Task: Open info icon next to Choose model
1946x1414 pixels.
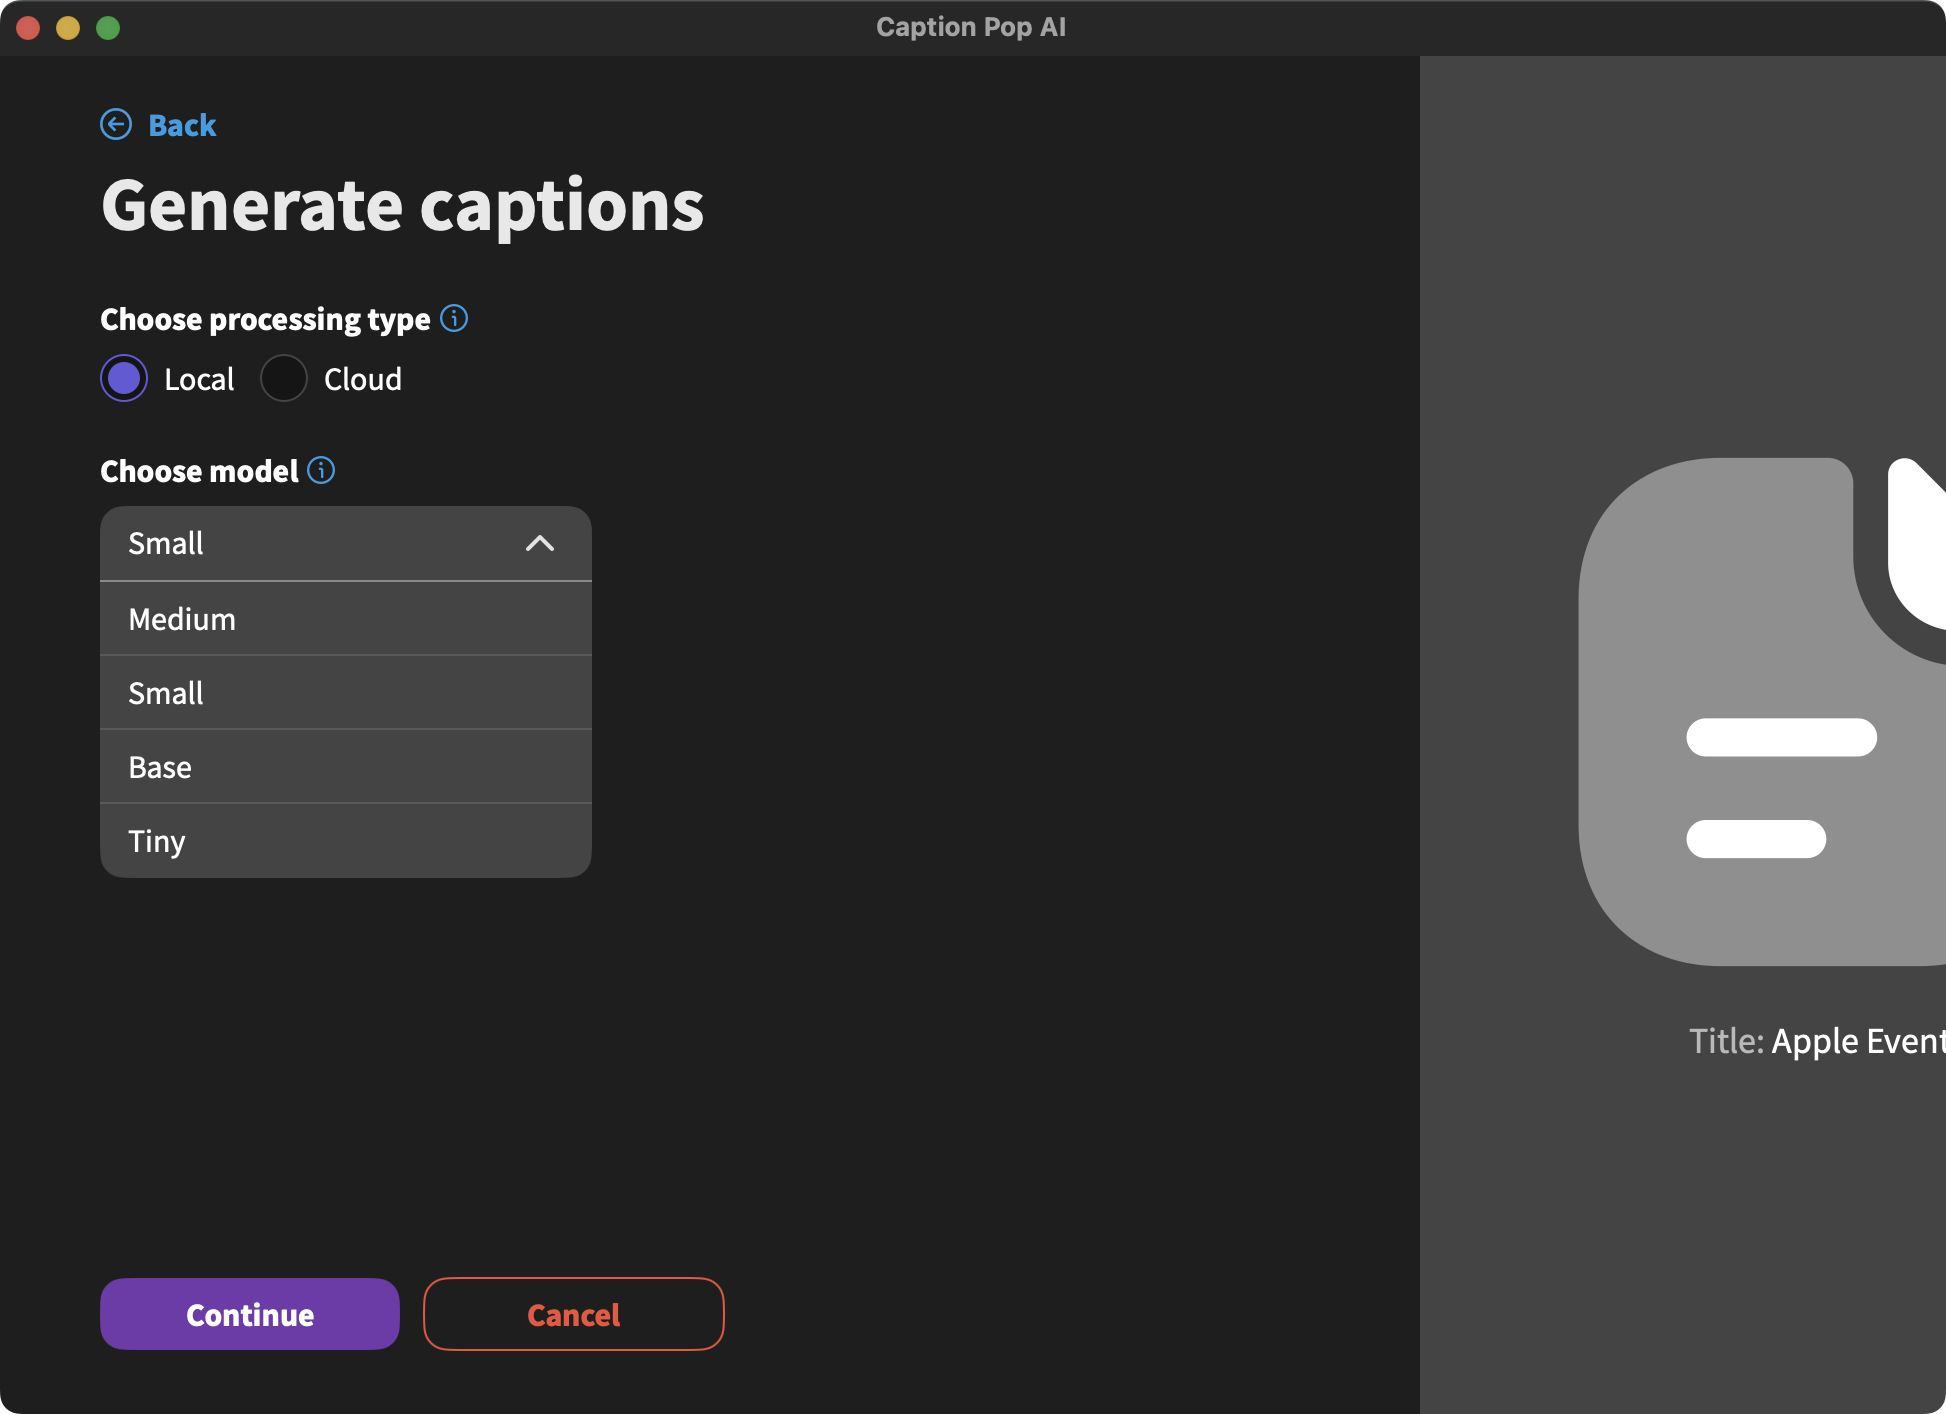Action: click(321, 470)
